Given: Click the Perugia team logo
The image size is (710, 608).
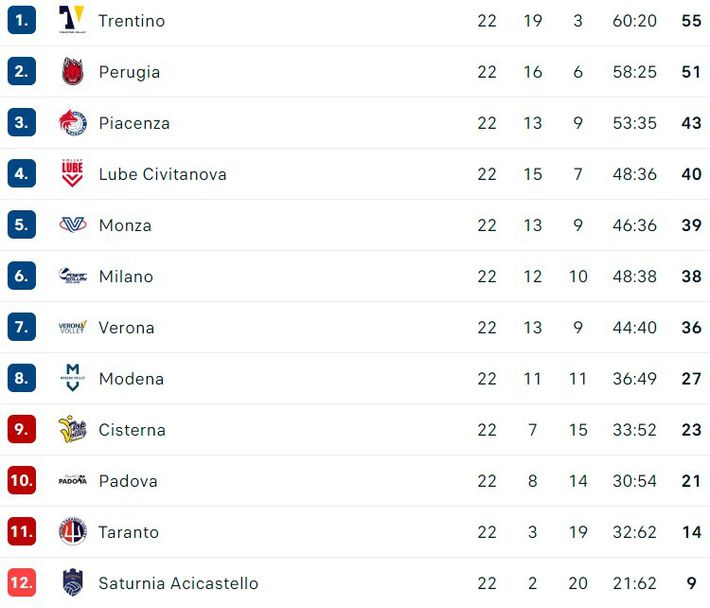Looking at the screenshot, I should (72, 72).
